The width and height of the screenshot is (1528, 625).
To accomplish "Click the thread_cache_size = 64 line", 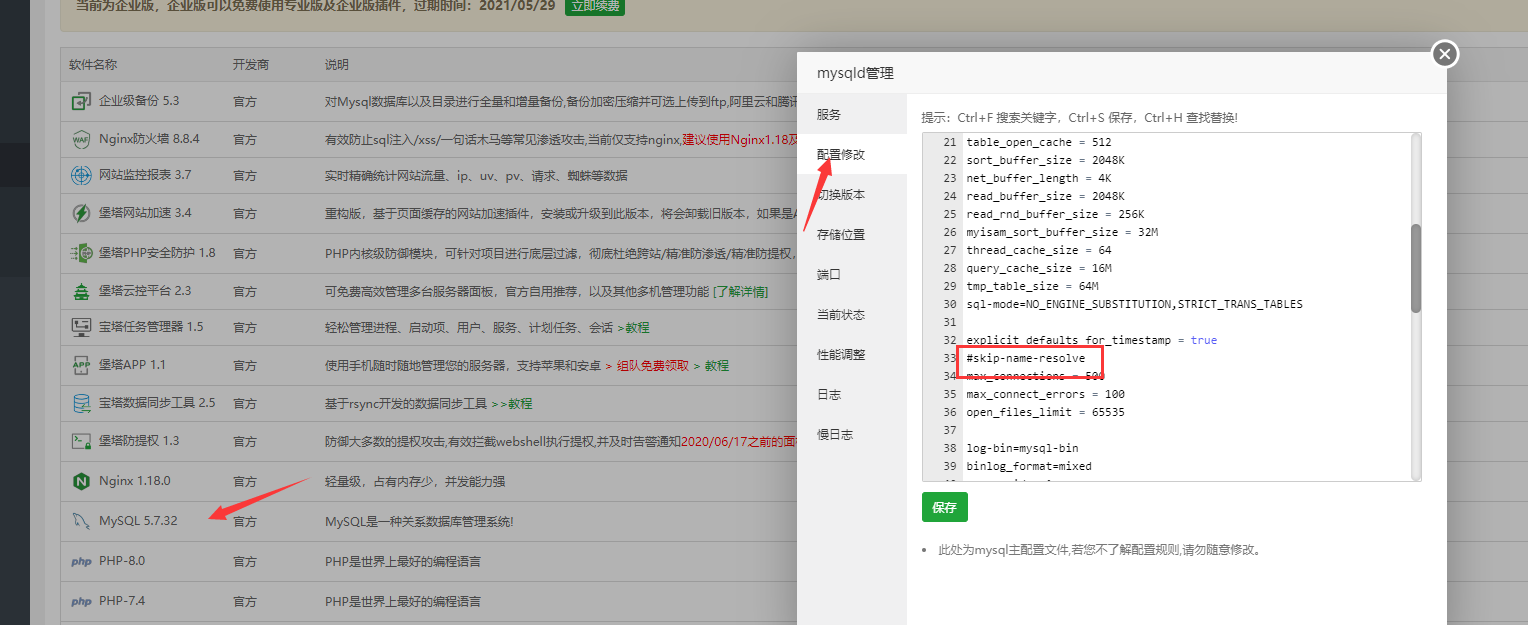I will pos(1039,250).
